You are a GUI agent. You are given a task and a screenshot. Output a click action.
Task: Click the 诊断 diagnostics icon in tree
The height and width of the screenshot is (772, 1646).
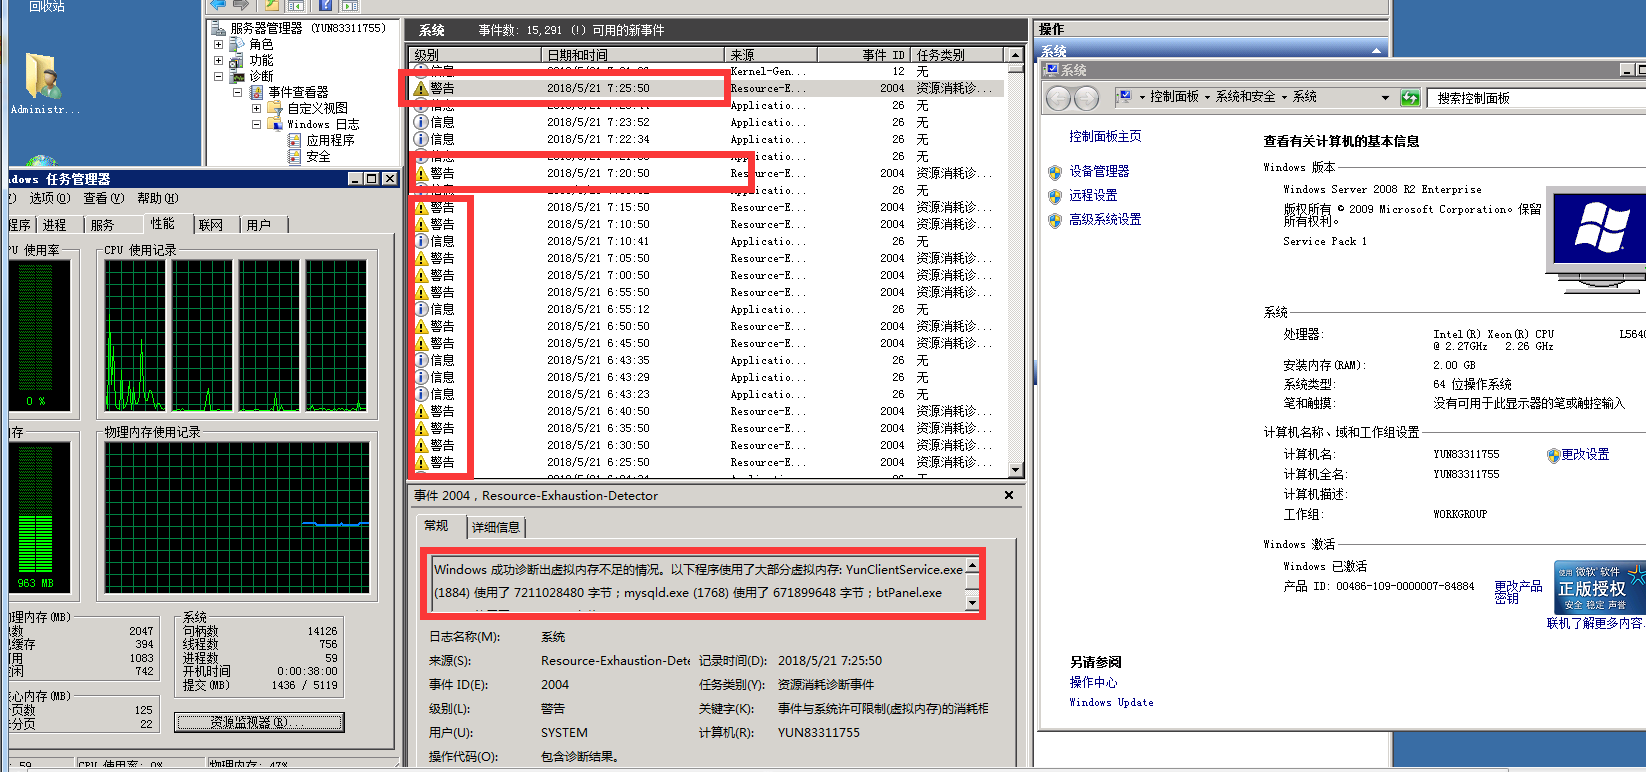tap(238, 76)
